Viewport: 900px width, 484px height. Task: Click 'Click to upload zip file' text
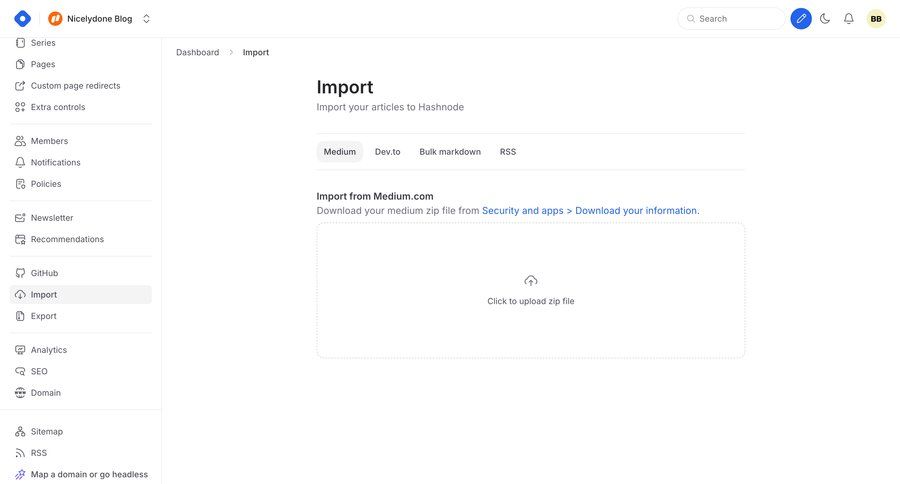[x=530, y=301]
